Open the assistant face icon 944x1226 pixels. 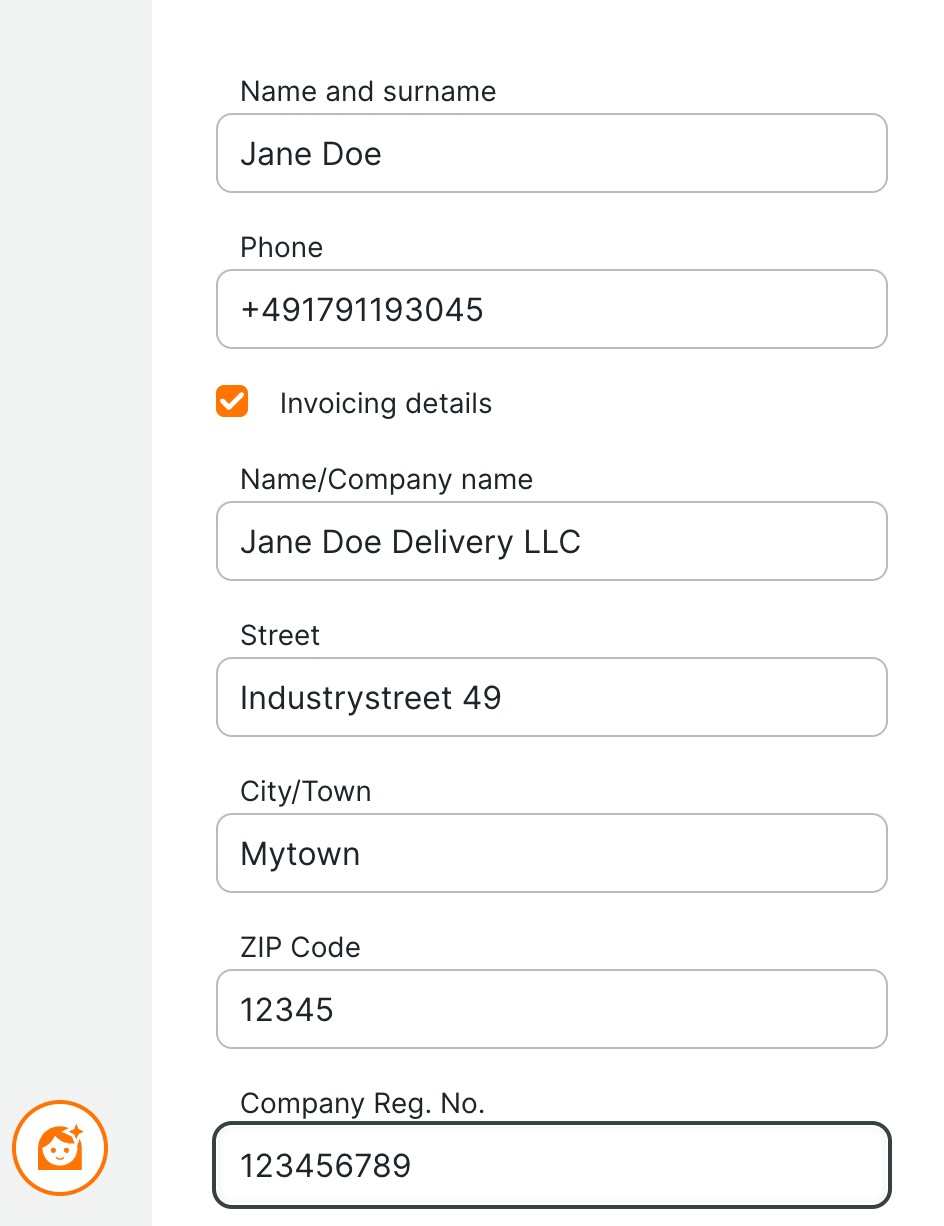click(x=60, y=1148)
